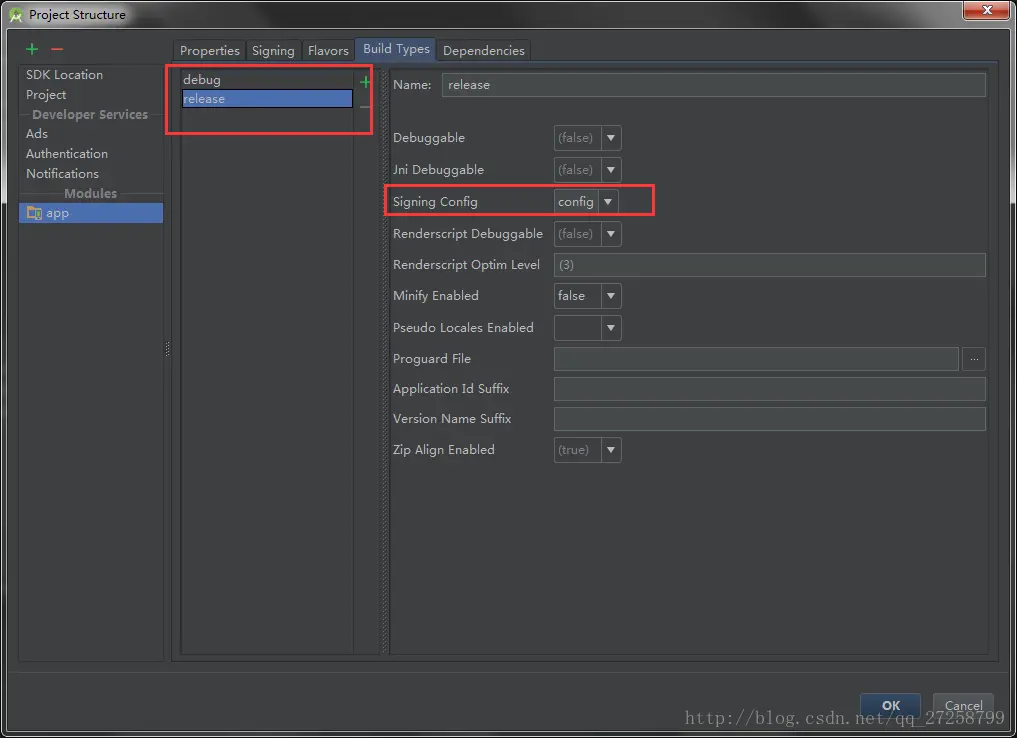Switch to the Signing tab
The width and height of the screenshot is (1017, 738).
[273, 51]
